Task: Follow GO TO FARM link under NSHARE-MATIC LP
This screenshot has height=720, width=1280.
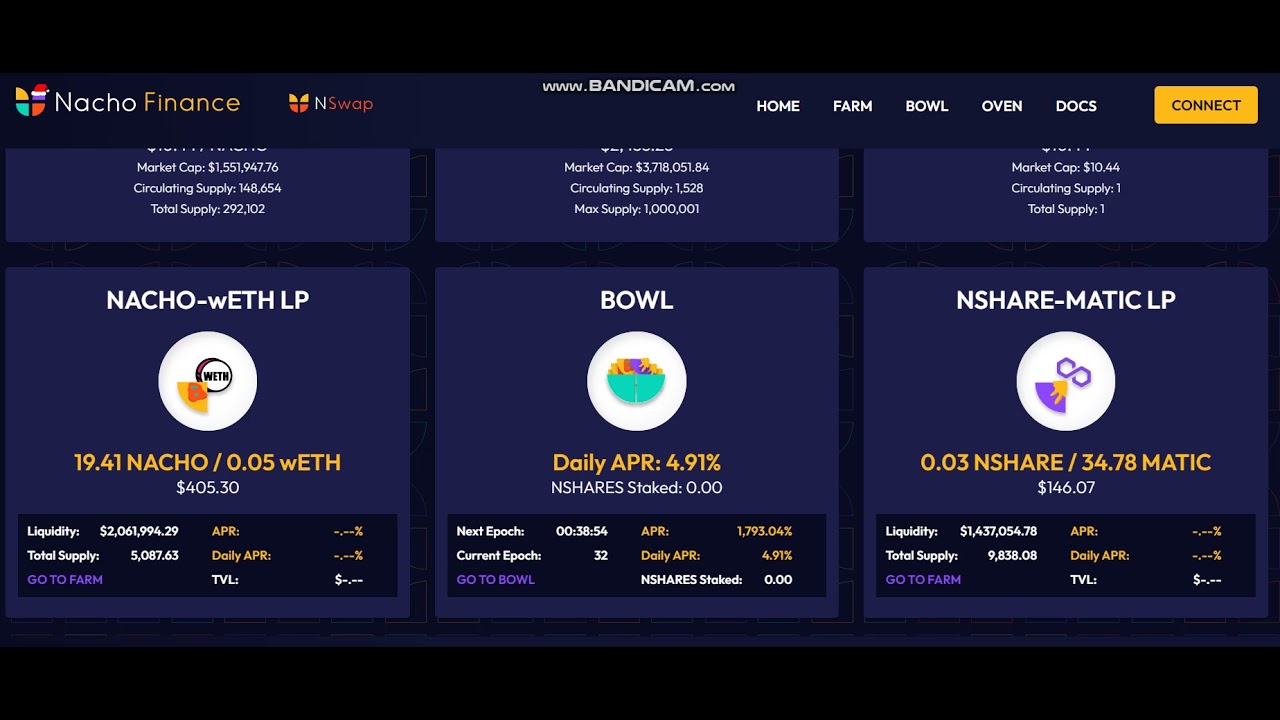Action: coord(923,580)
